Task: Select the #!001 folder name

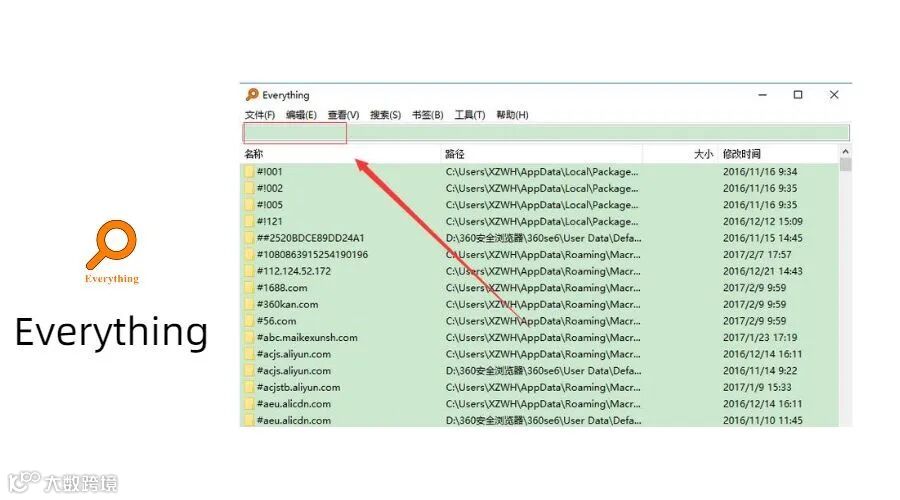Action: click(269, 172)
